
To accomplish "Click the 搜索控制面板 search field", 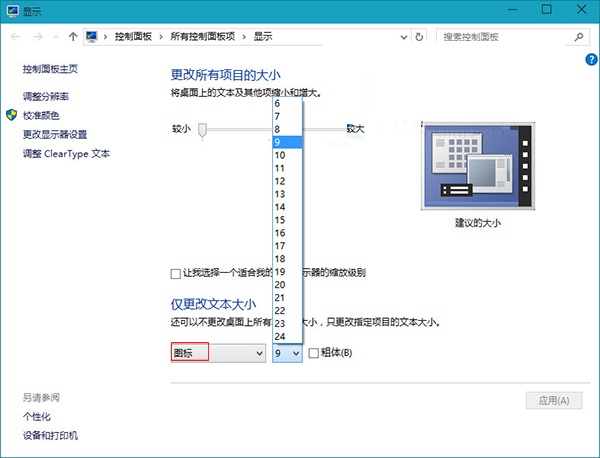I will (504, 37).
